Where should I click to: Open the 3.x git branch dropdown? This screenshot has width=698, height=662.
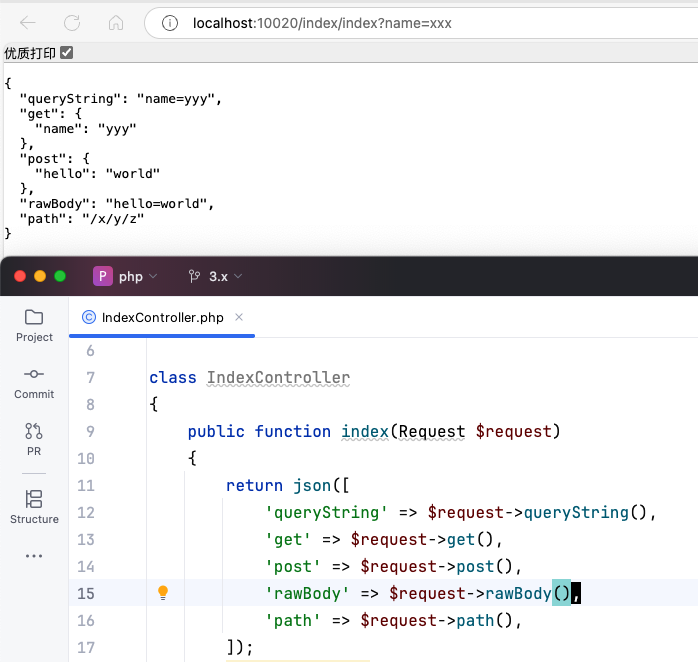215,276
